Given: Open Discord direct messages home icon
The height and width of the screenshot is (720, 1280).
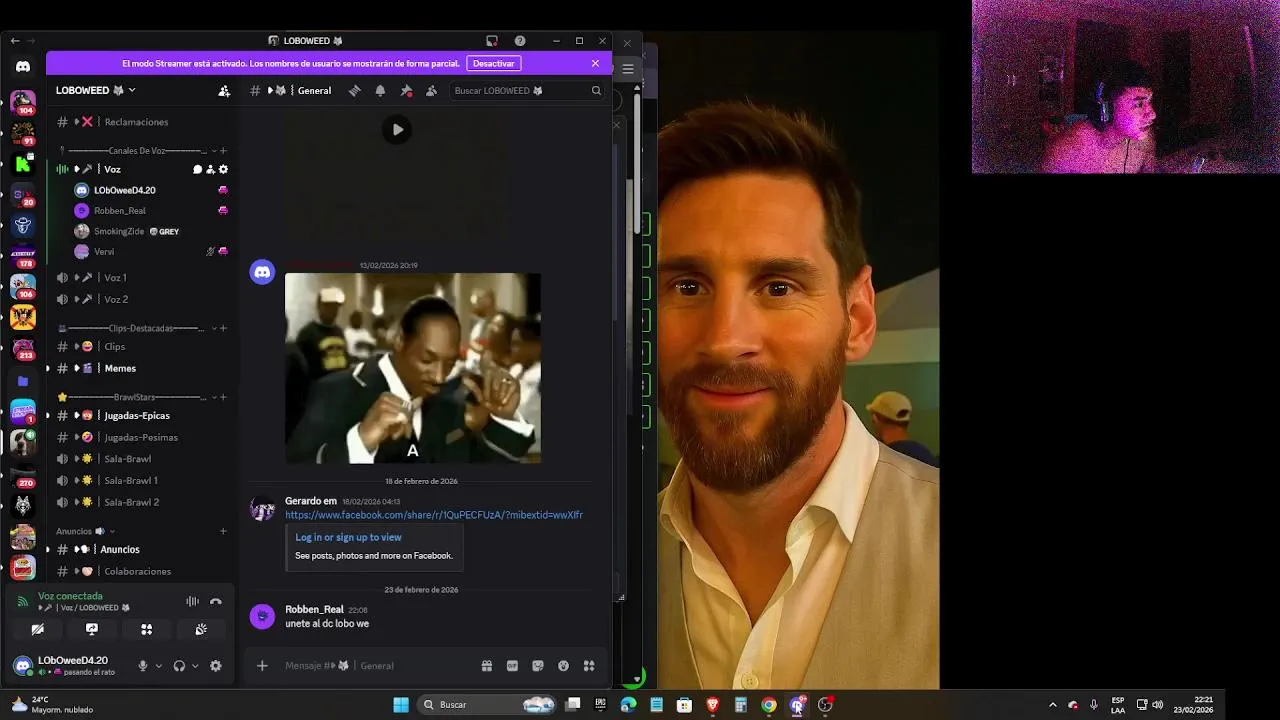Looking at the screenshot, I should 23,67.
